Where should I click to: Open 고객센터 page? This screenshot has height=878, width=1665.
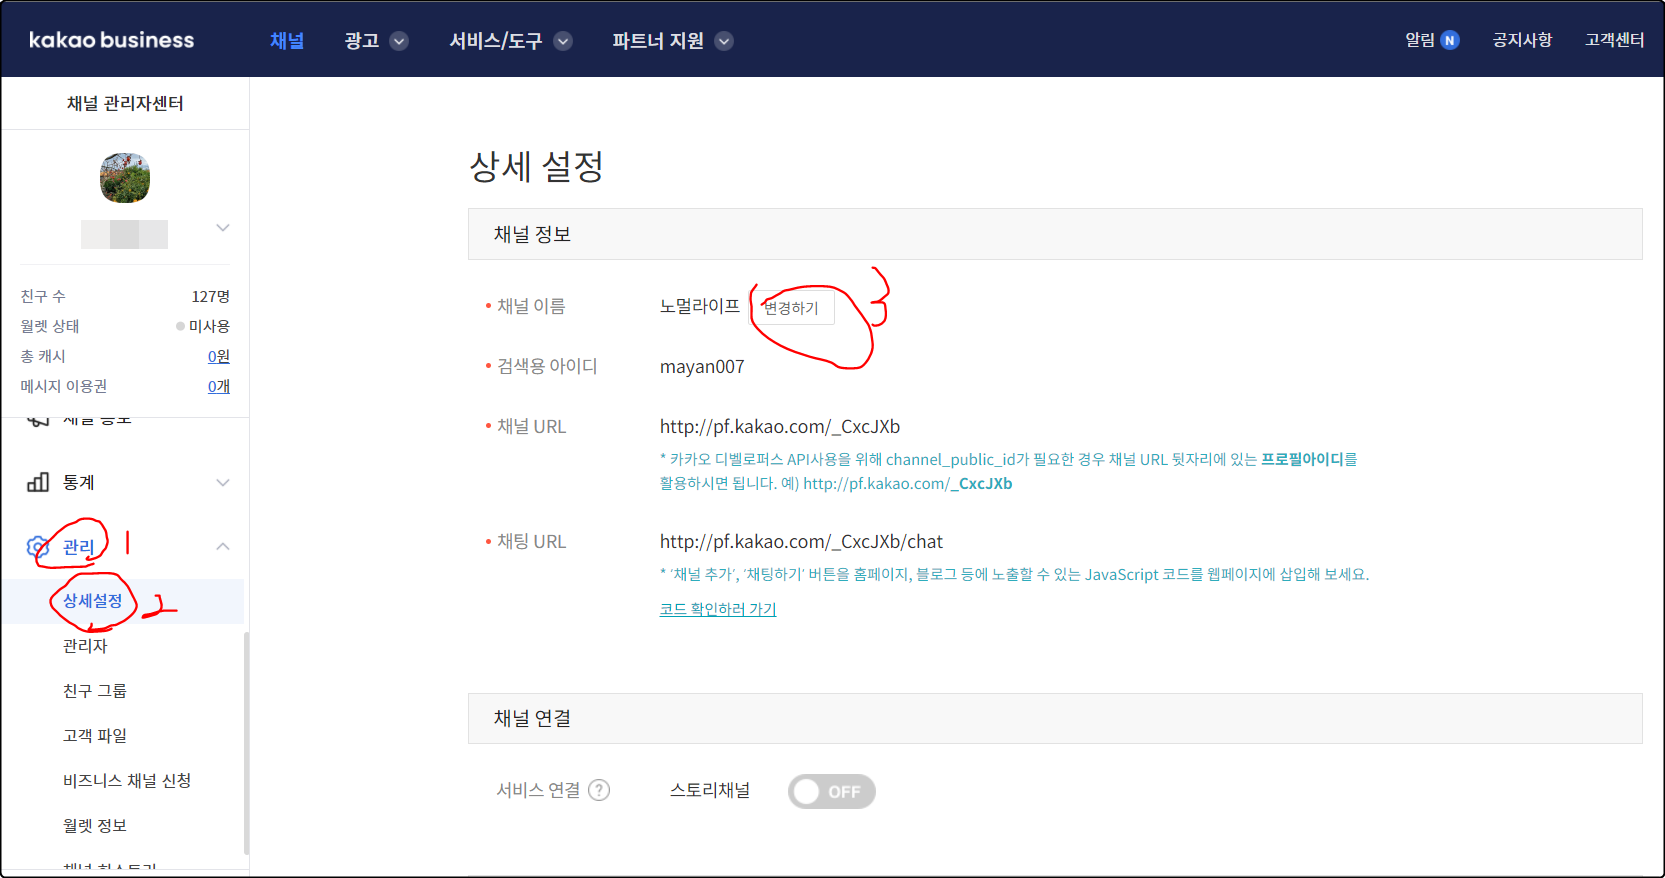point(1614,40)
